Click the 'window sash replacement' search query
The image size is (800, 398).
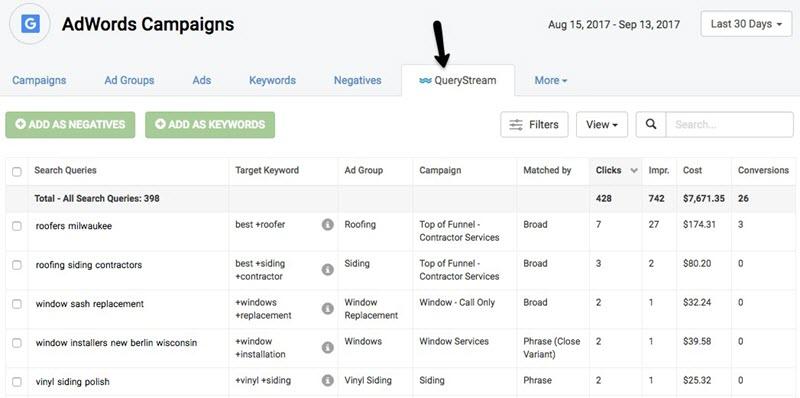tap(90, 304)
